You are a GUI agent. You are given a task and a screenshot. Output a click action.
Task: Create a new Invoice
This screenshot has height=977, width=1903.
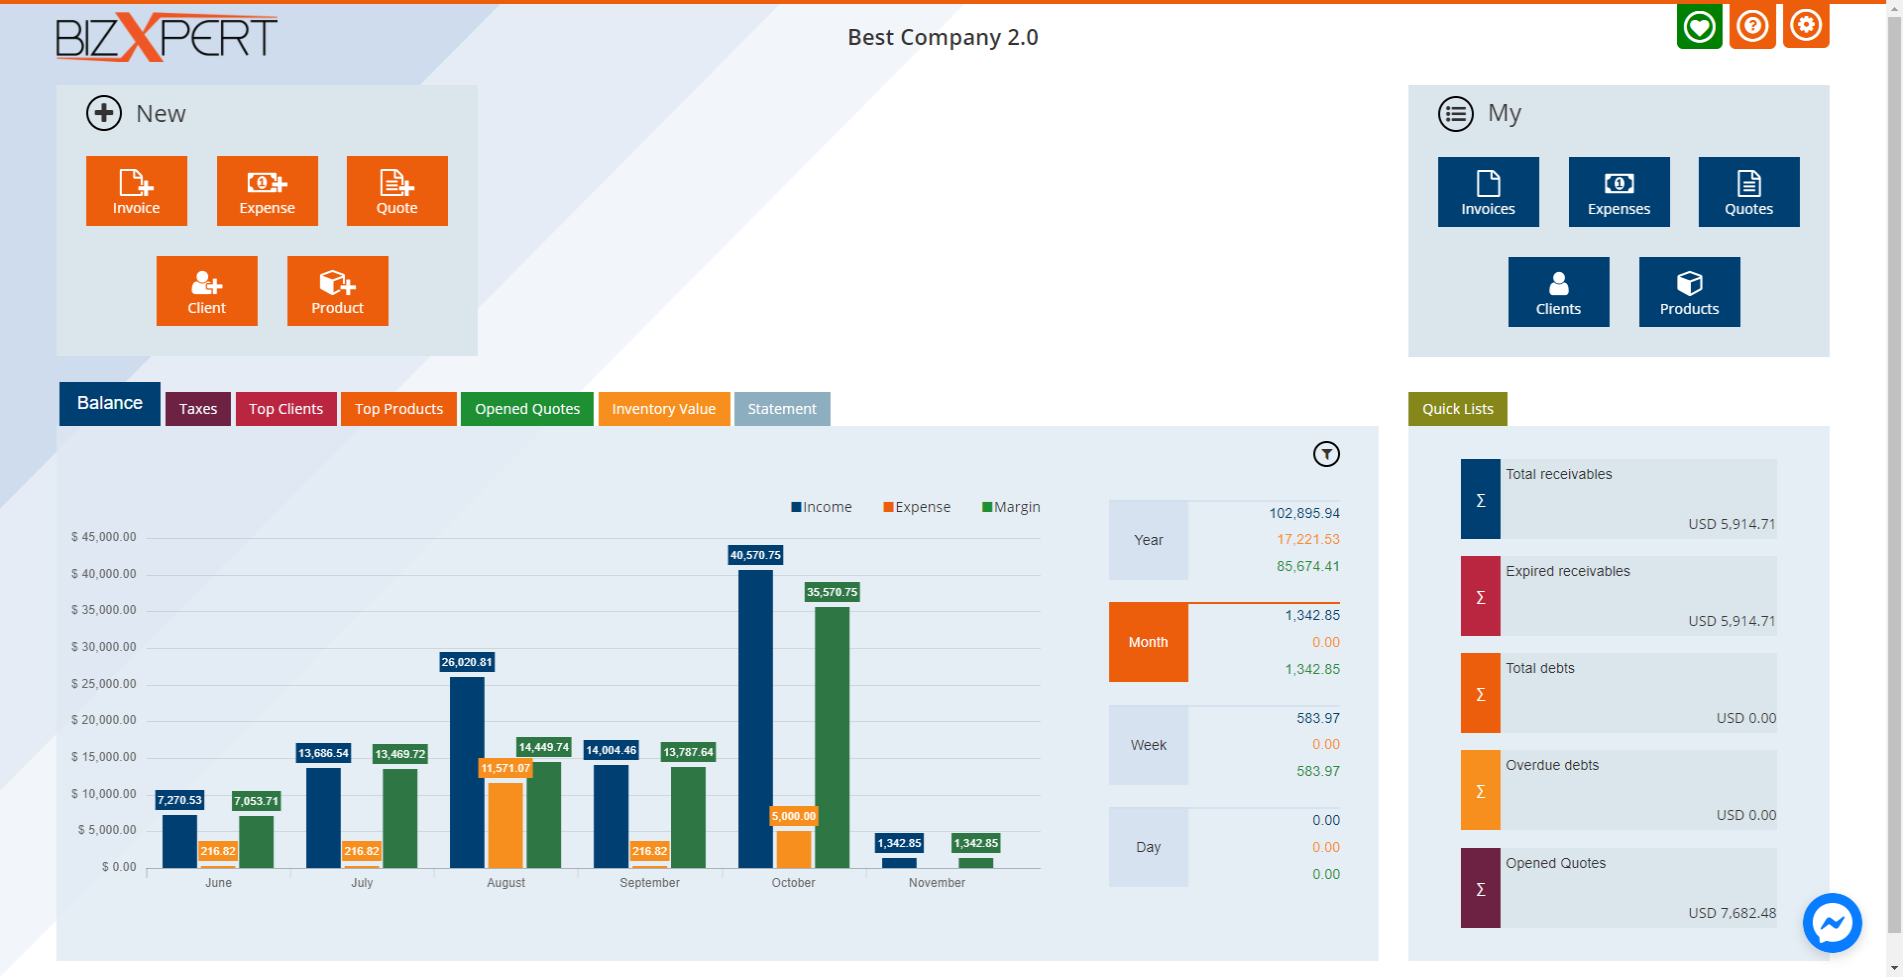(136, 190)
